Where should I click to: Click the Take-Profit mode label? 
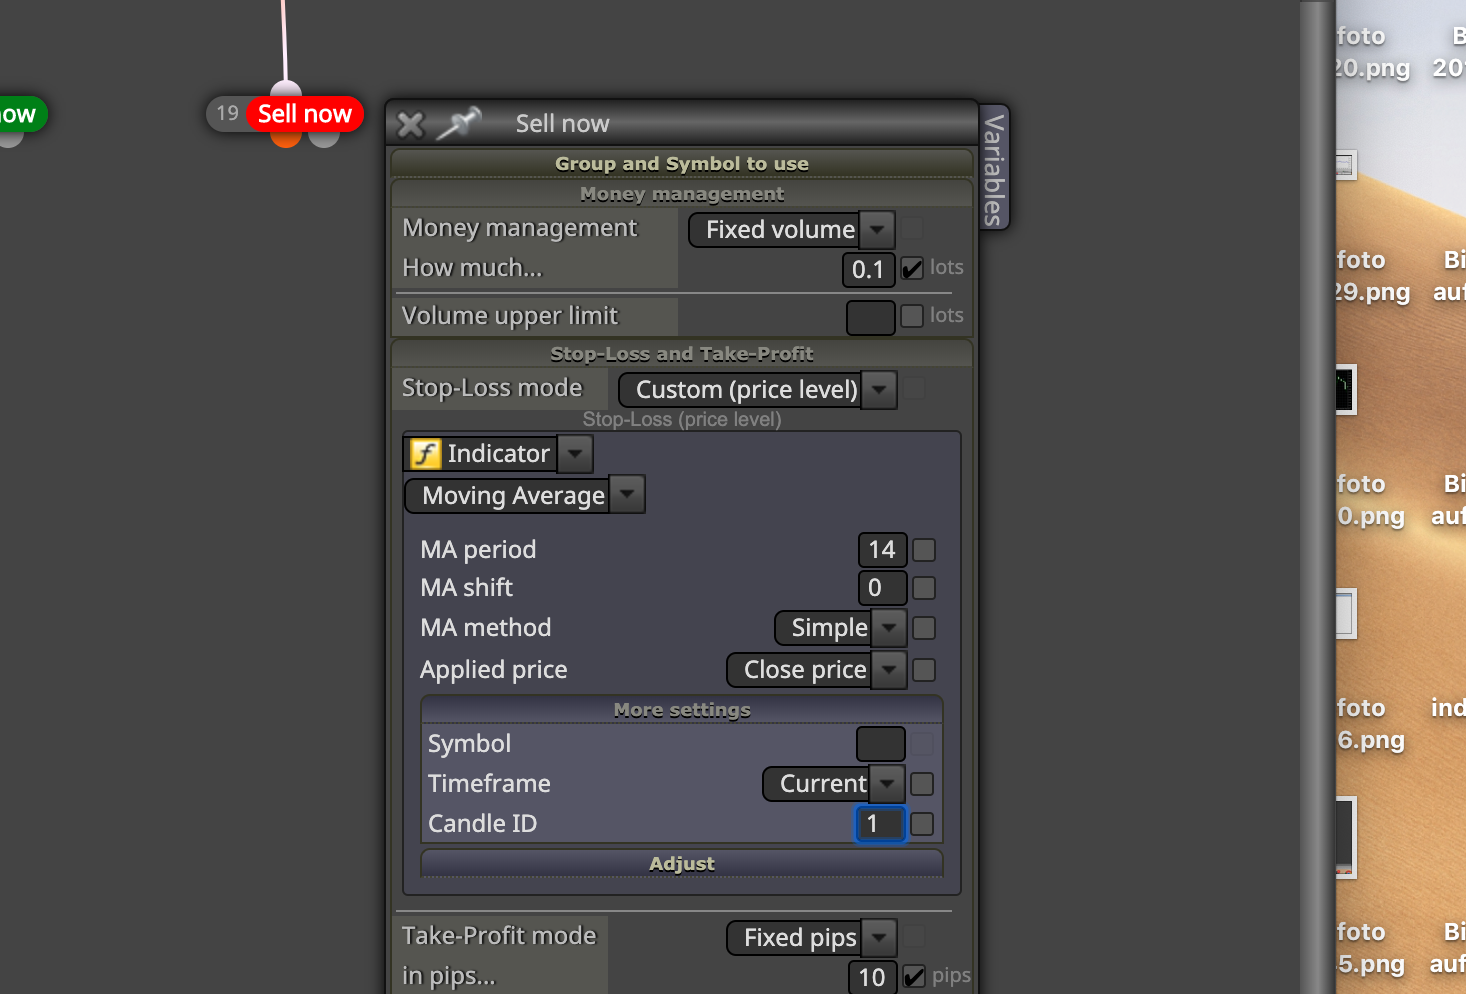point(499,936)
